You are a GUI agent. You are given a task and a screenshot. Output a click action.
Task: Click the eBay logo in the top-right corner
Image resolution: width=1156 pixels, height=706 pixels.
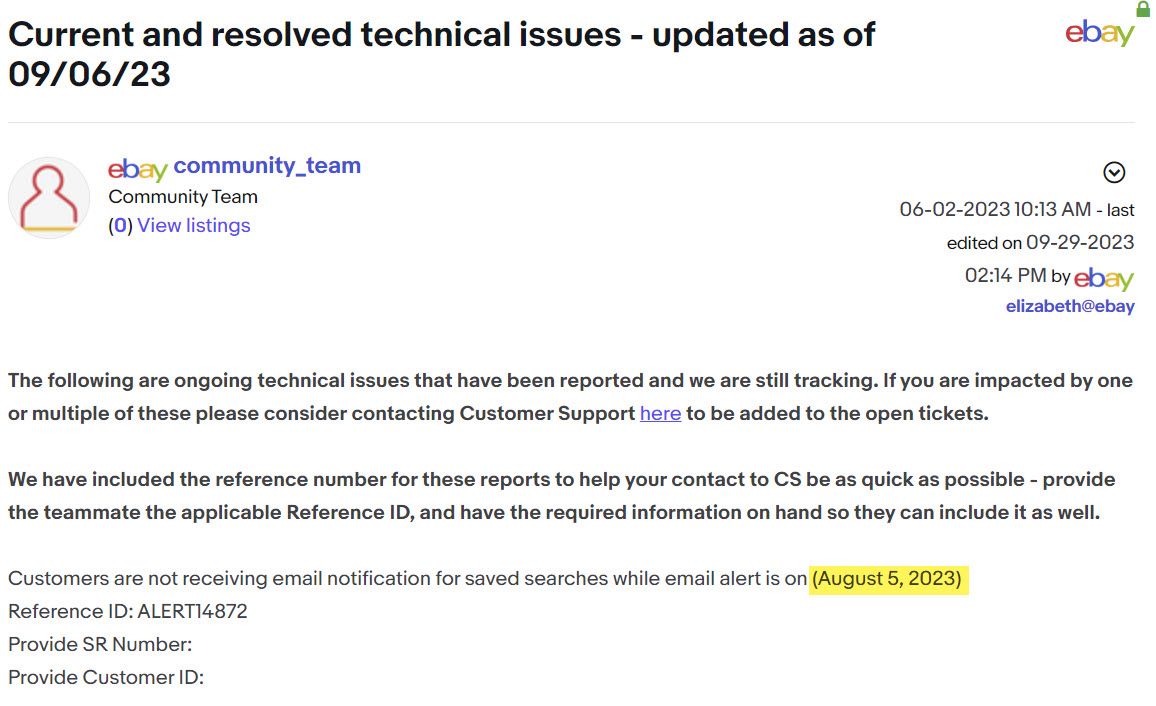point(1099,33)
